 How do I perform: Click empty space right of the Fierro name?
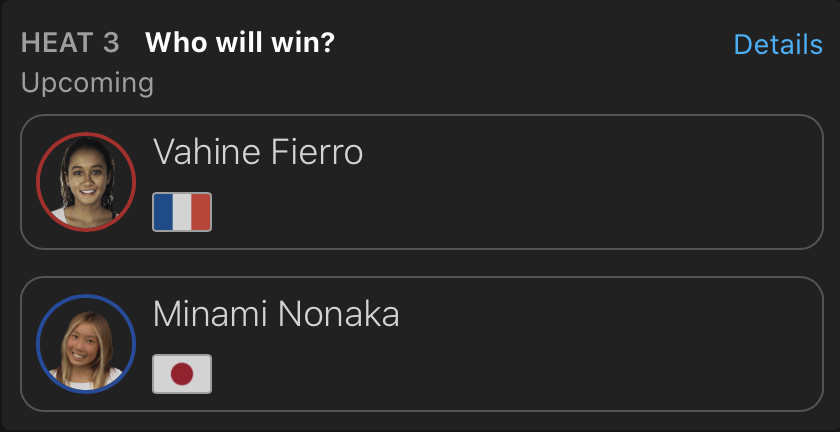pos(600,153)
